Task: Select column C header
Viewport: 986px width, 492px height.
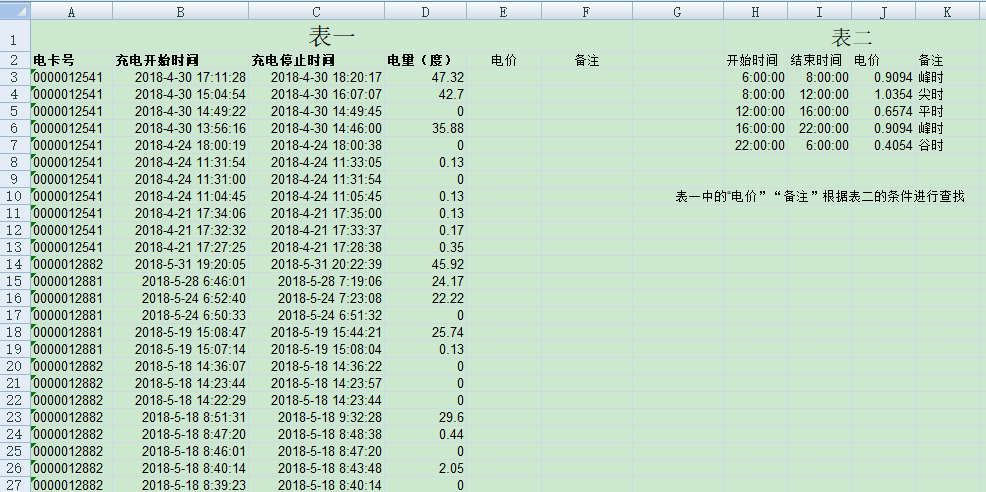Action: [x=316, y=11]
